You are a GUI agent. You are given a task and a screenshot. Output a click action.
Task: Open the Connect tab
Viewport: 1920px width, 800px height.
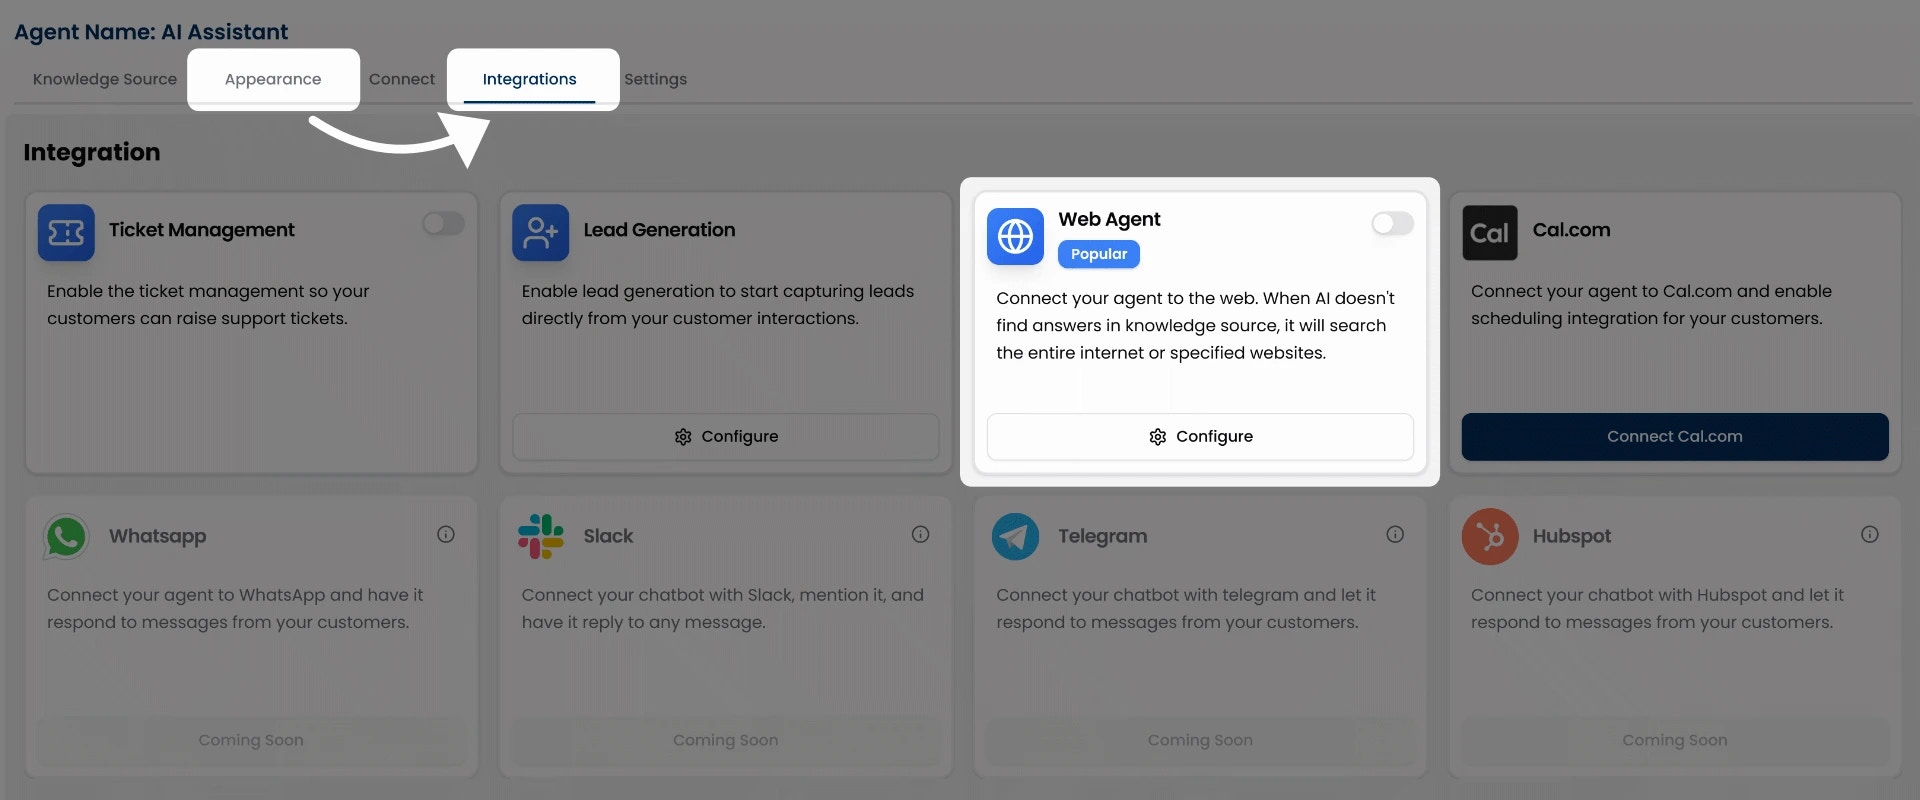point(402,79)
